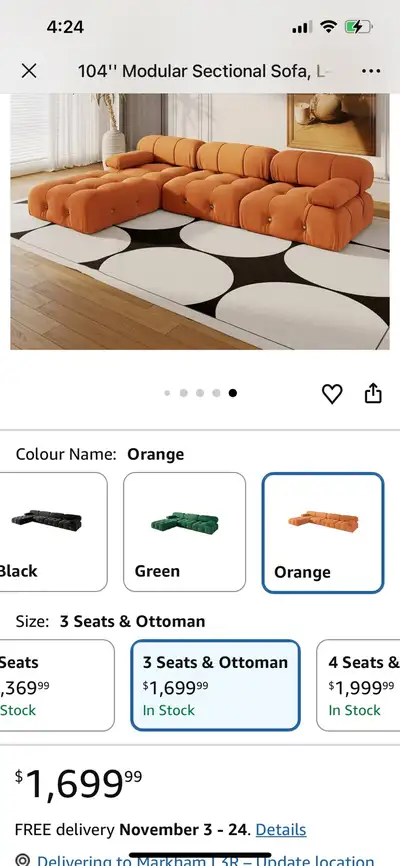Tap the battery charging status icon
This screenshot has height=866, width=400.
click(359, 27)
